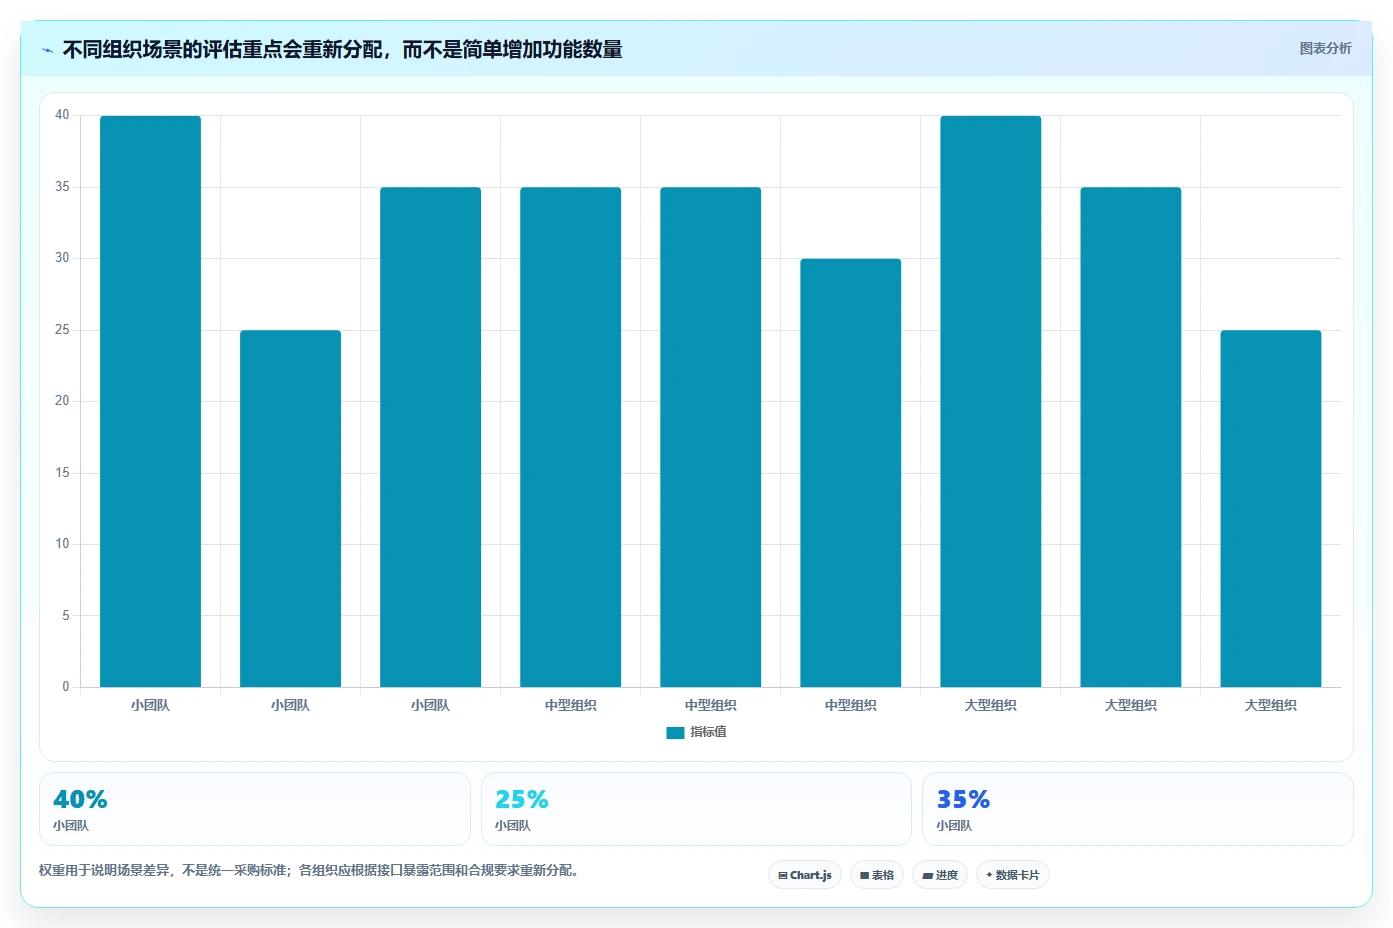Click the y-axis label 40
This screenshot has height=928, width=1393.
[x=62, y=115]
